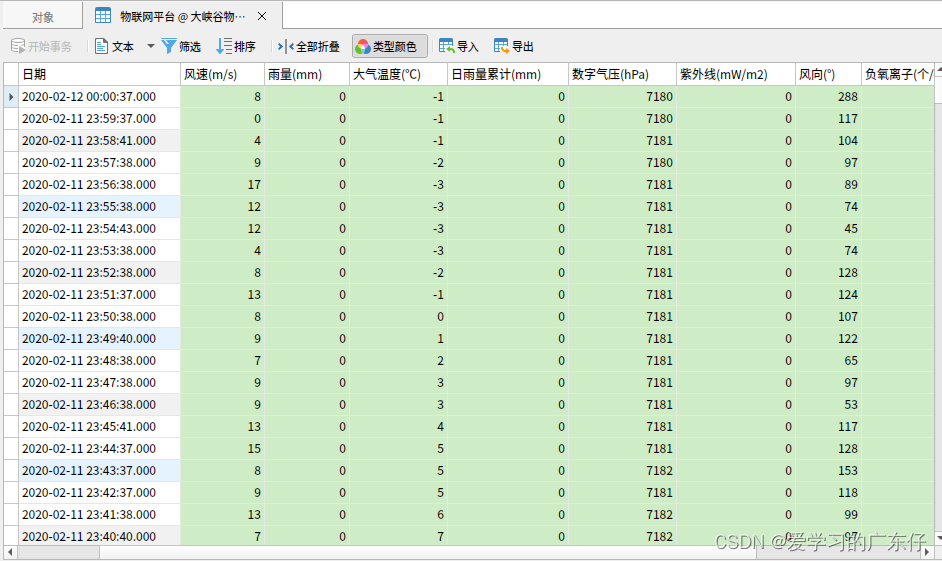Click the horizontal scrollbar thumb
Screen dimensions: 942x561
coord(58,552)
